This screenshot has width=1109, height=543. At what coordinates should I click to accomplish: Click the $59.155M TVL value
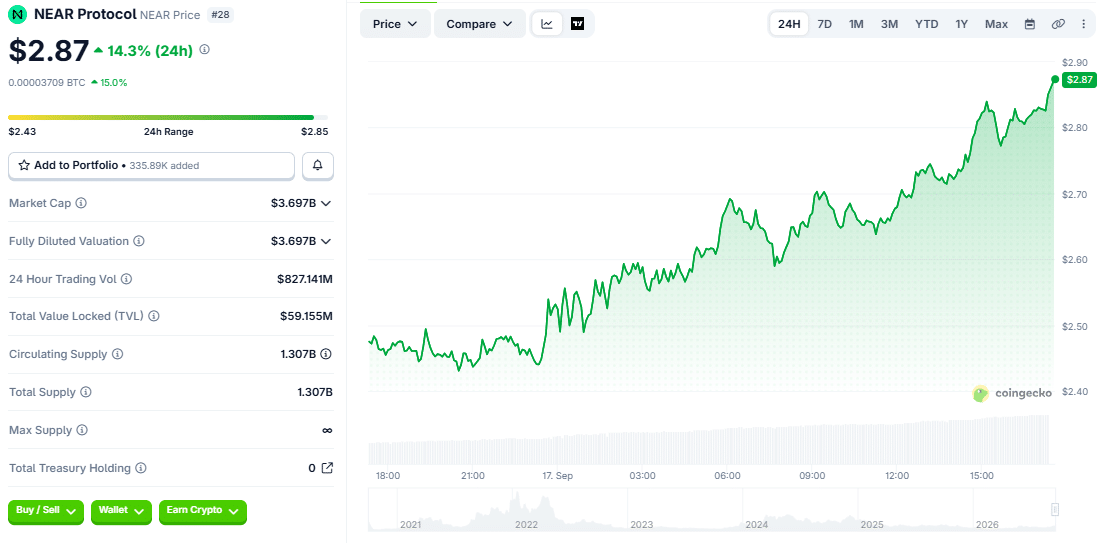pyautogui.click(x=306, y=317)
